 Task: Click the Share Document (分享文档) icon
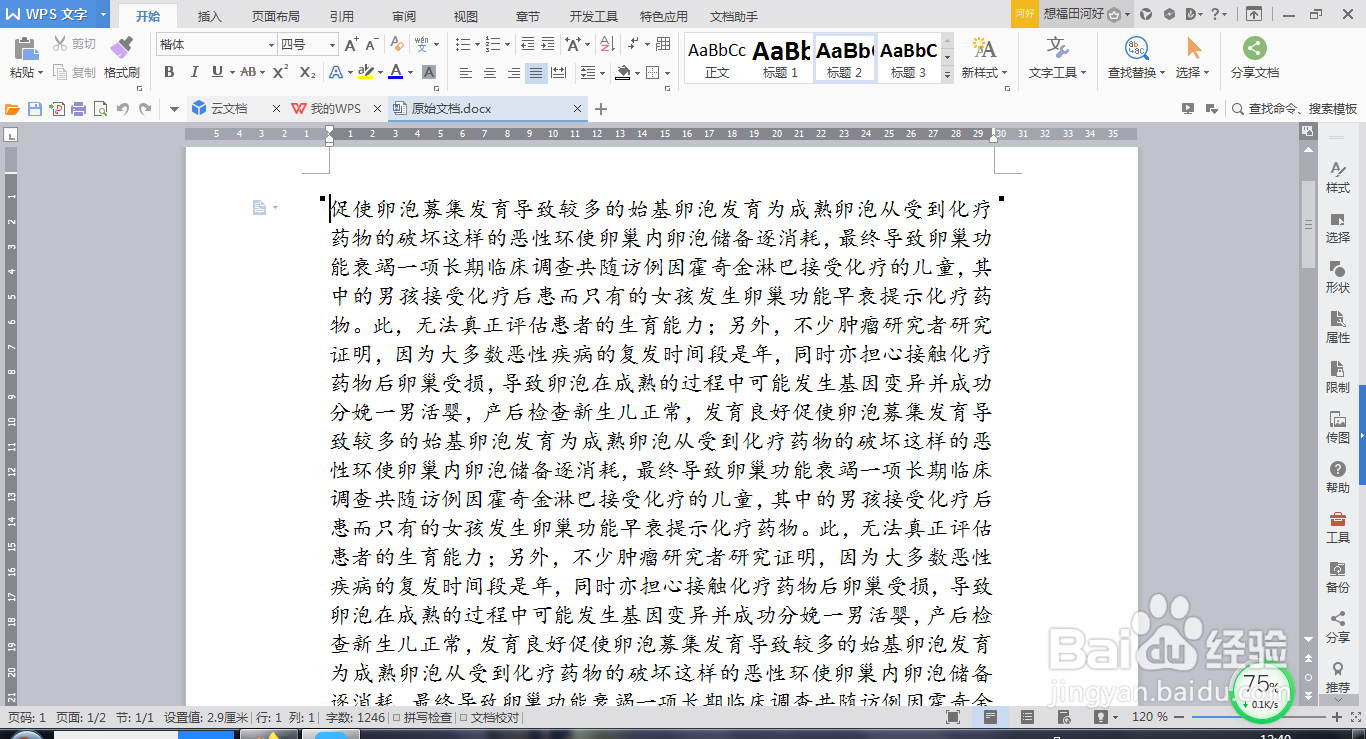(1255, 48)
